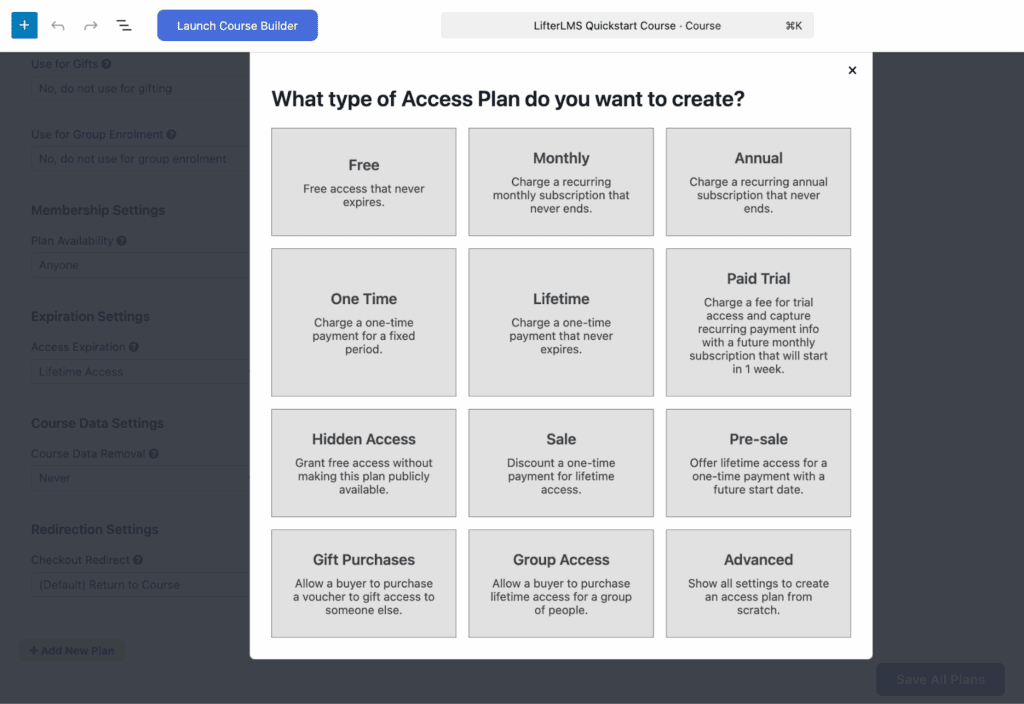
Task: Choose the Gift Purchases plan card
Action: point(364,583)
